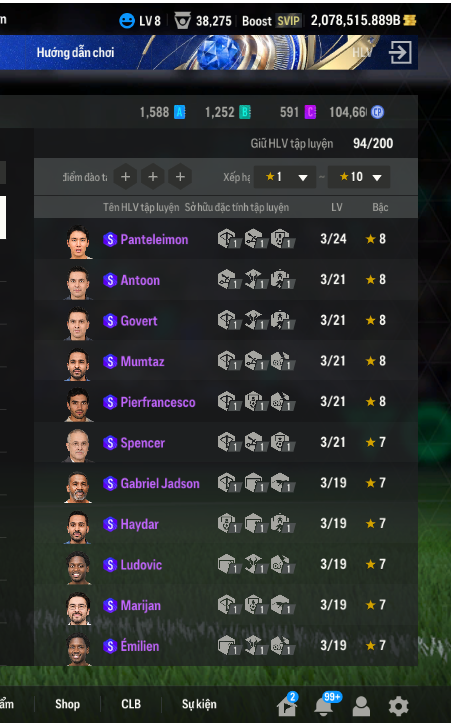Click the gold coin stack icon
The width and height of the screenshot is (451, 723).
pyautogui.click(x=409, y=20)
